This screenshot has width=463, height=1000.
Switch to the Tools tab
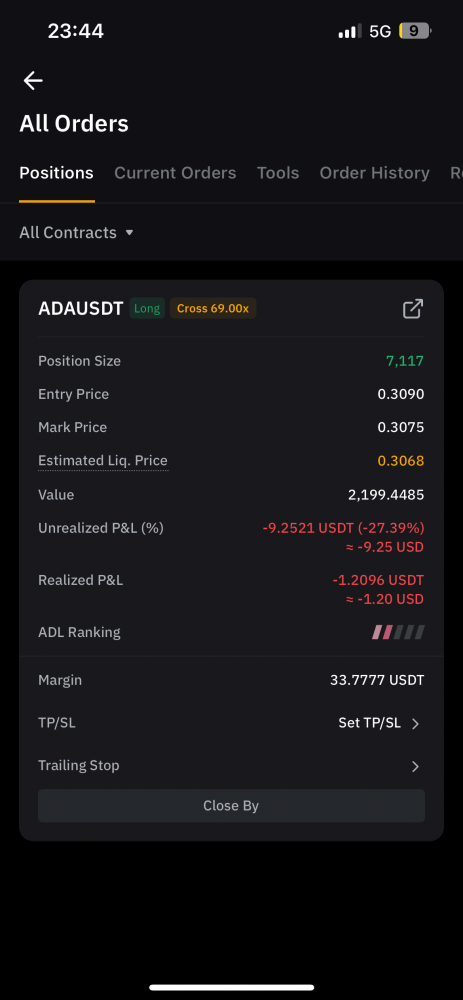tap(278, 173)
